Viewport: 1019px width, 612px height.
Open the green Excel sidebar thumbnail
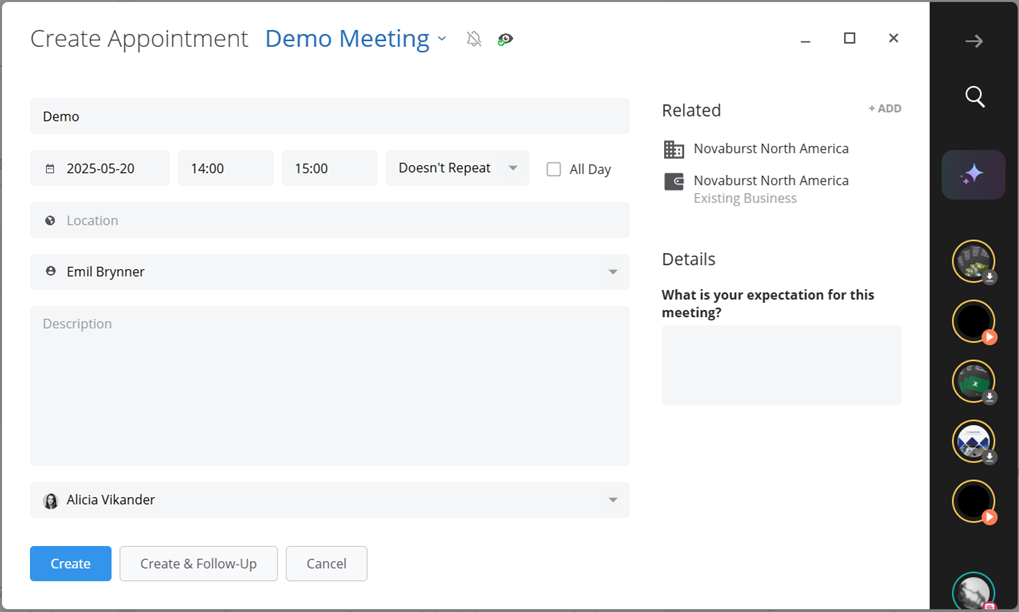(x=974, y=381)
